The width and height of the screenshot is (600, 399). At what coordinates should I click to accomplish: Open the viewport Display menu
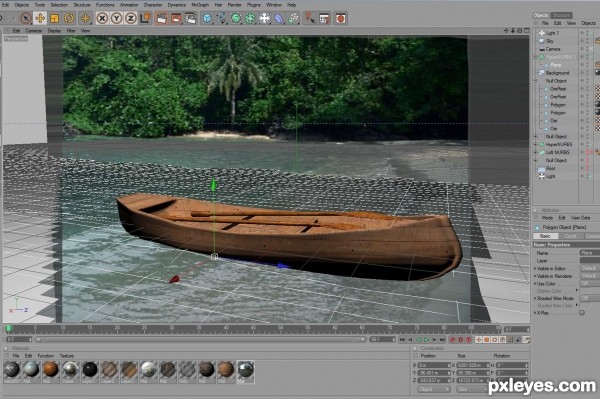pyautogui.click(x=54, y=31)
